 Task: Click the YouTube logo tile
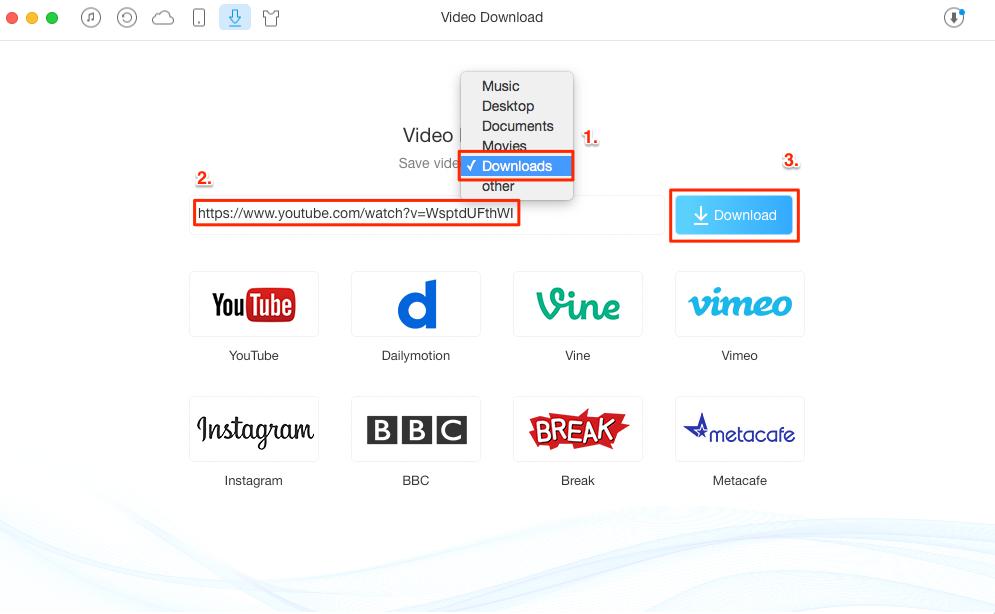click(x=254, y=304)
